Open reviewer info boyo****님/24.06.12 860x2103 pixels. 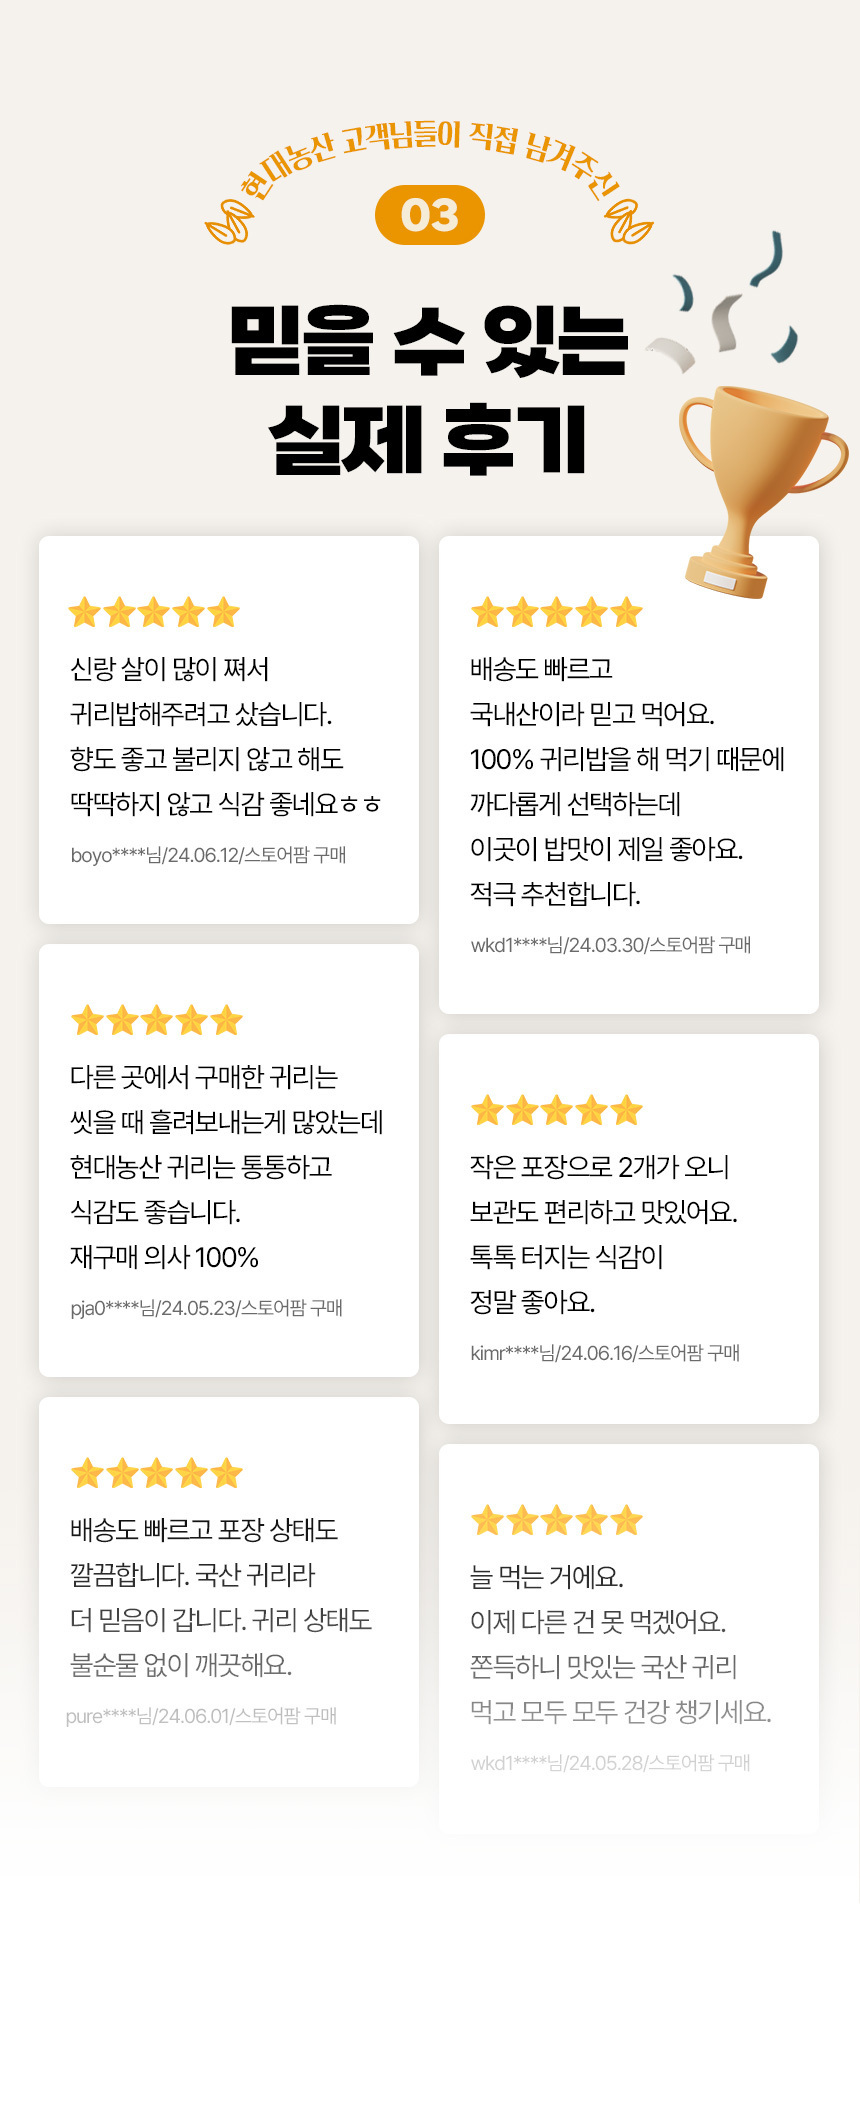(208, 855)
